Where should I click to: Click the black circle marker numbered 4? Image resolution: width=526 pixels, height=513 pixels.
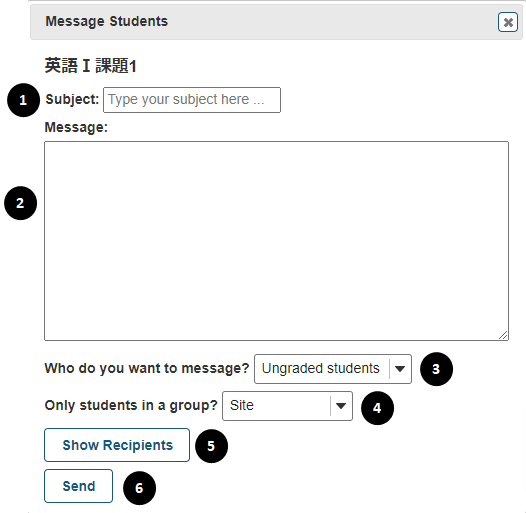coord(377,408)
